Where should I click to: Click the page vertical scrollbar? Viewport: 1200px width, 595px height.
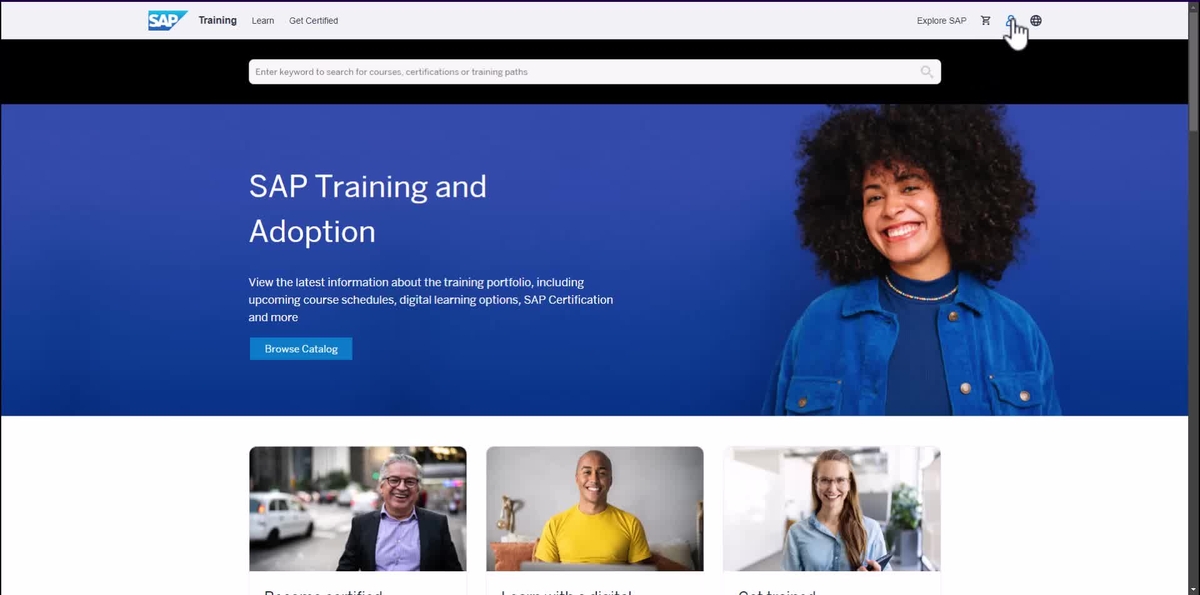1194,298
